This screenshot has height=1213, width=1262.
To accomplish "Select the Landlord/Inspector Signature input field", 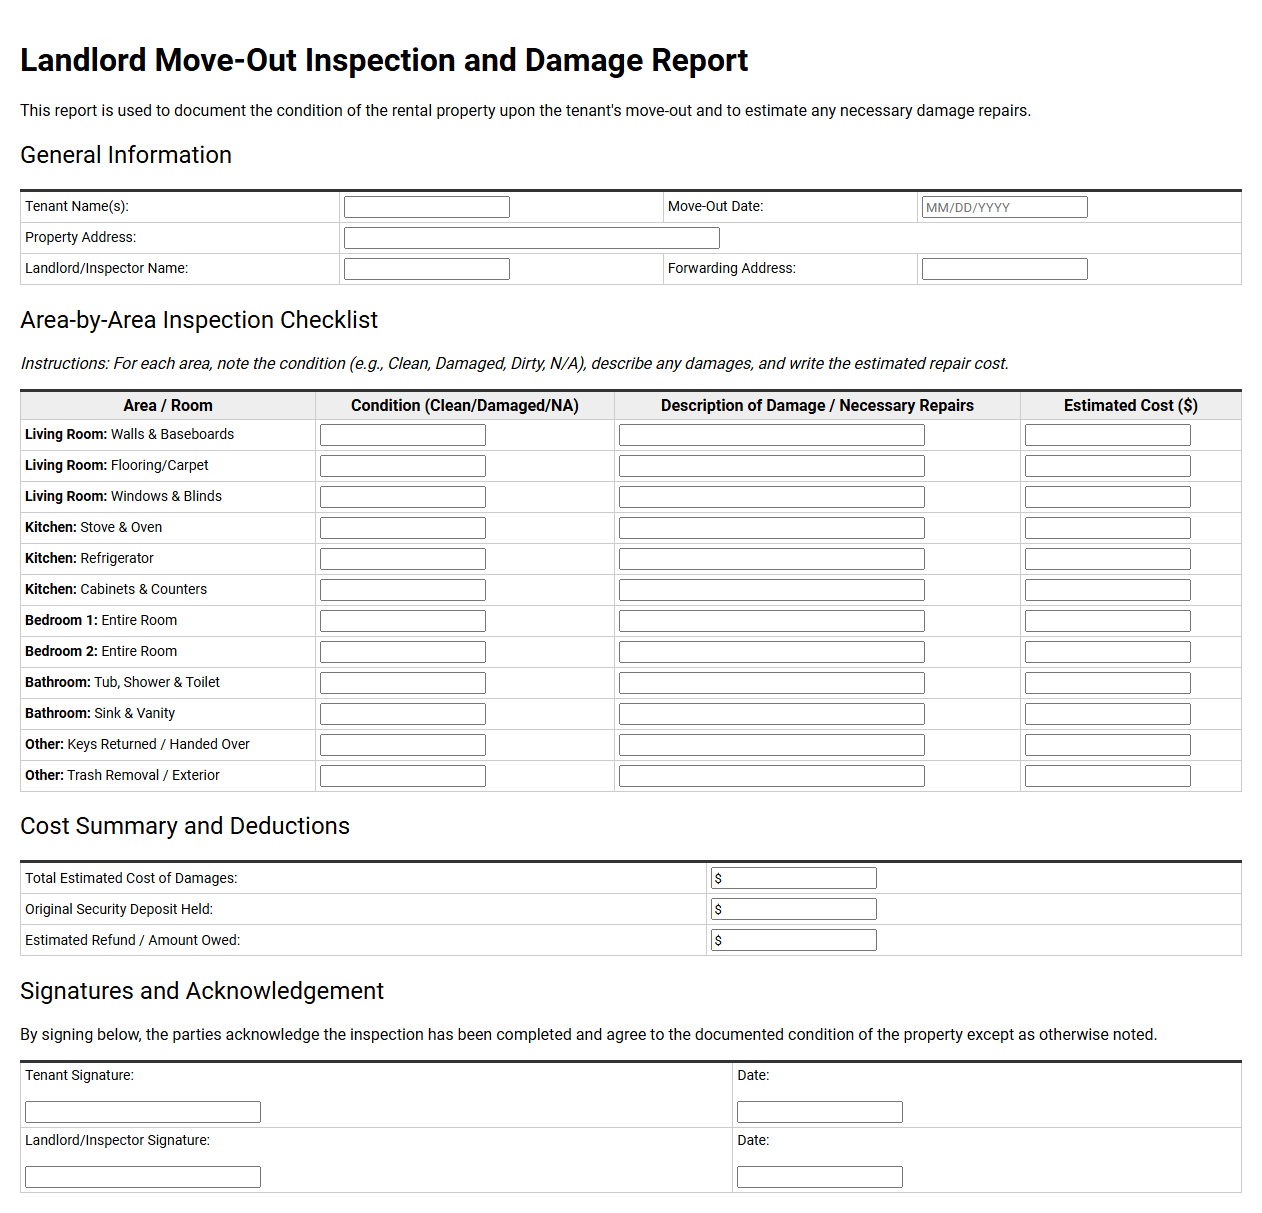I will tap(143, 1177).
